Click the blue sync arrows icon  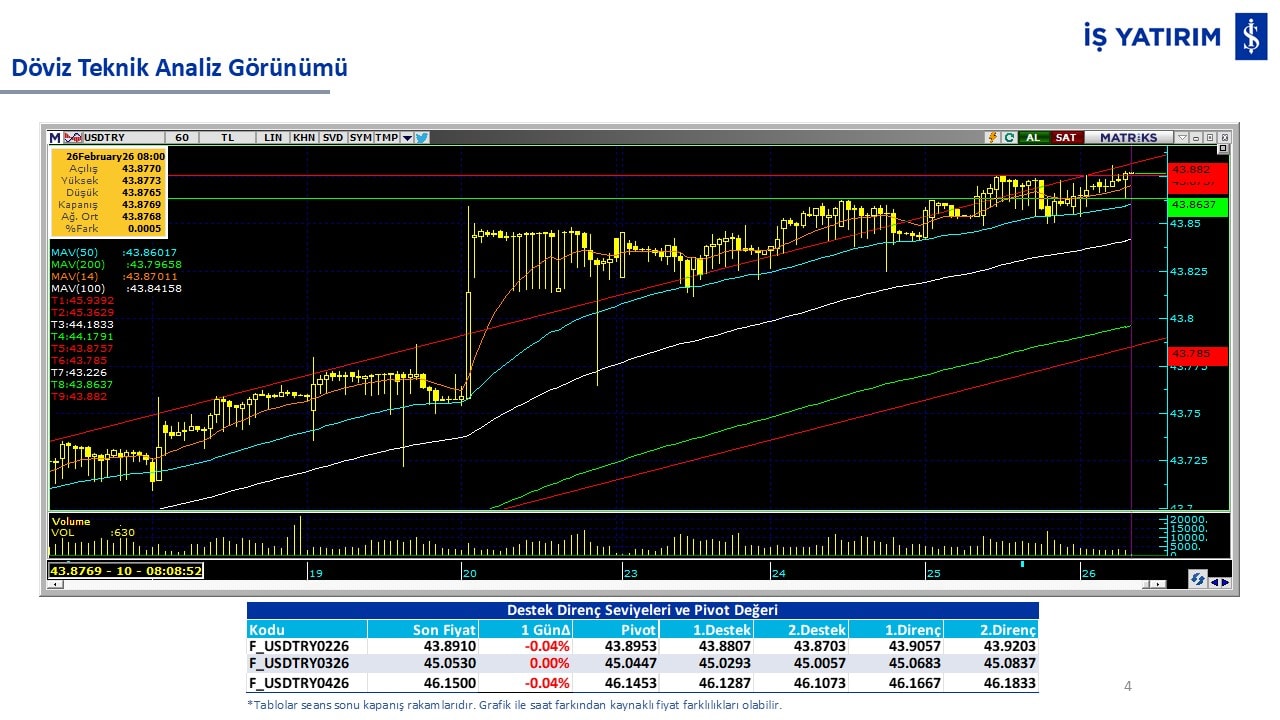coord(1196,579)
